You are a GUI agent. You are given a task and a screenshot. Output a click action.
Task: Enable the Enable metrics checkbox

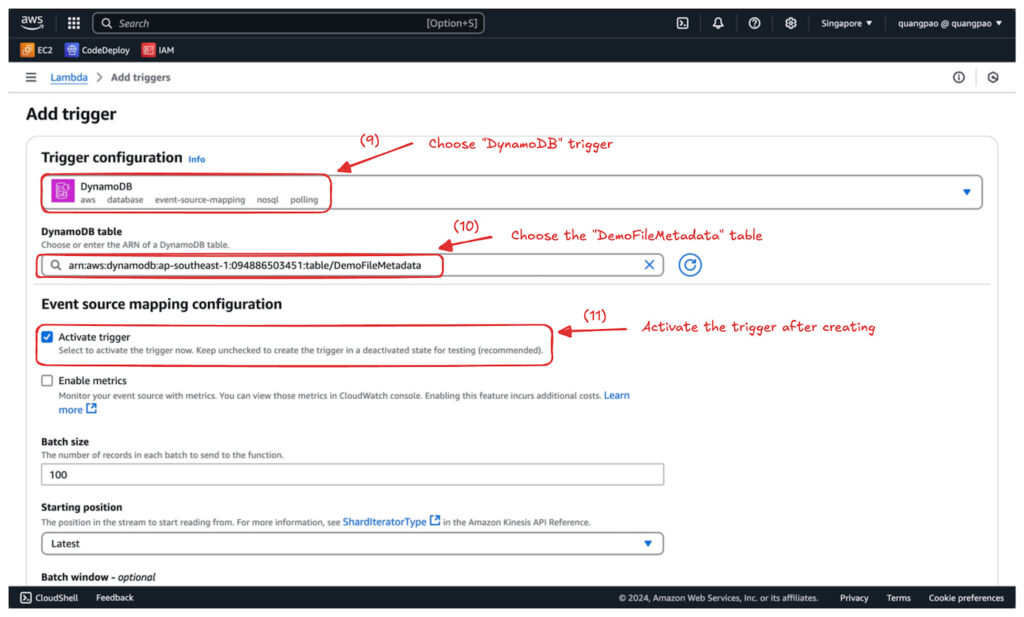[47, 381]
